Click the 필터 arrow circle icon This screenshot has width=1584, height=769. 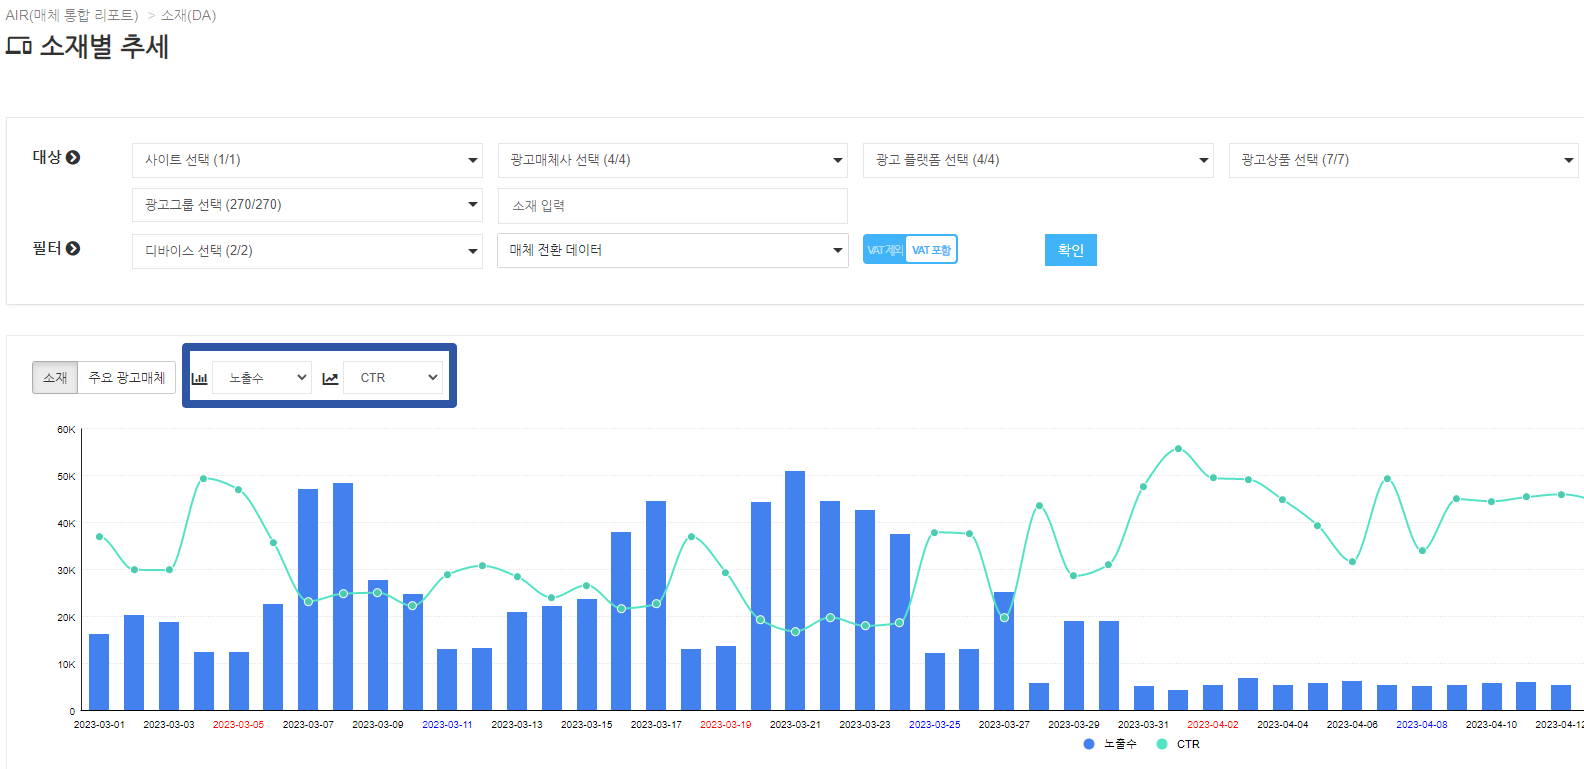tap(73, 248)
